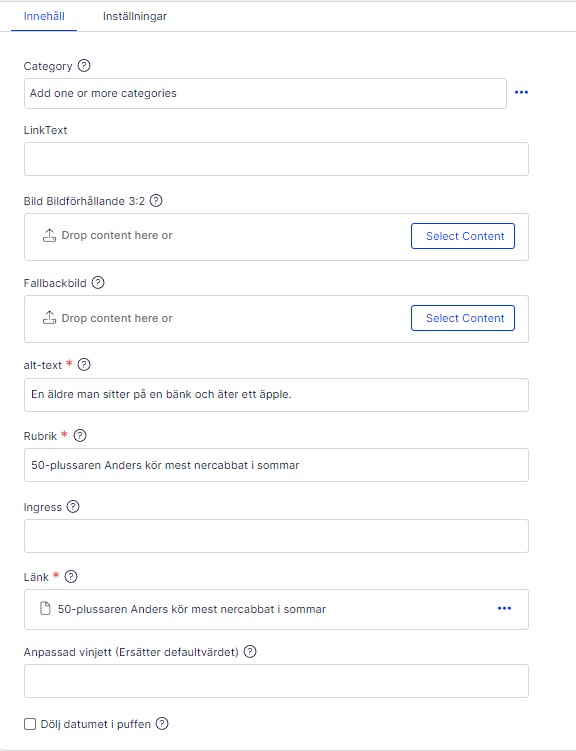Image resolution: width=576 pixels, height=751 pixels.
Task: Focus the Add one or more categories field
Action: coord(265,93)
